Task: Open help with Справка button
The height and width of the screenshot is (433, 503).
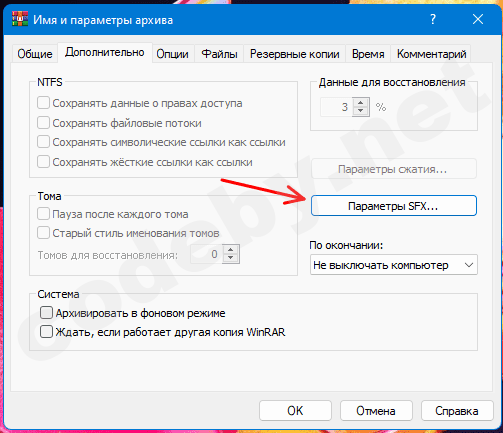Action: tap(457, 411)
